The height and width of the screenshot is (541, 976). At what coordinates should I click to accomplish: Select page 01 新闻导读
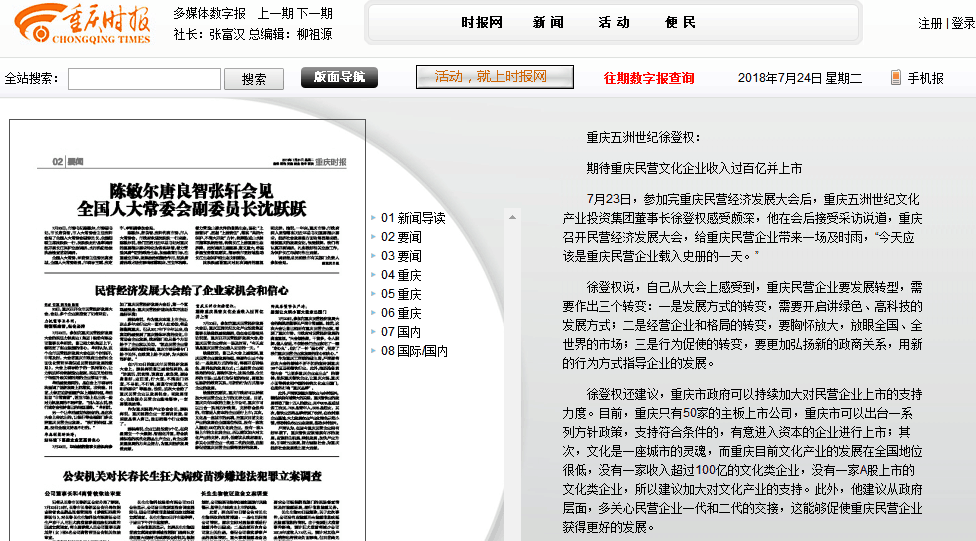(x=413, y=218)
